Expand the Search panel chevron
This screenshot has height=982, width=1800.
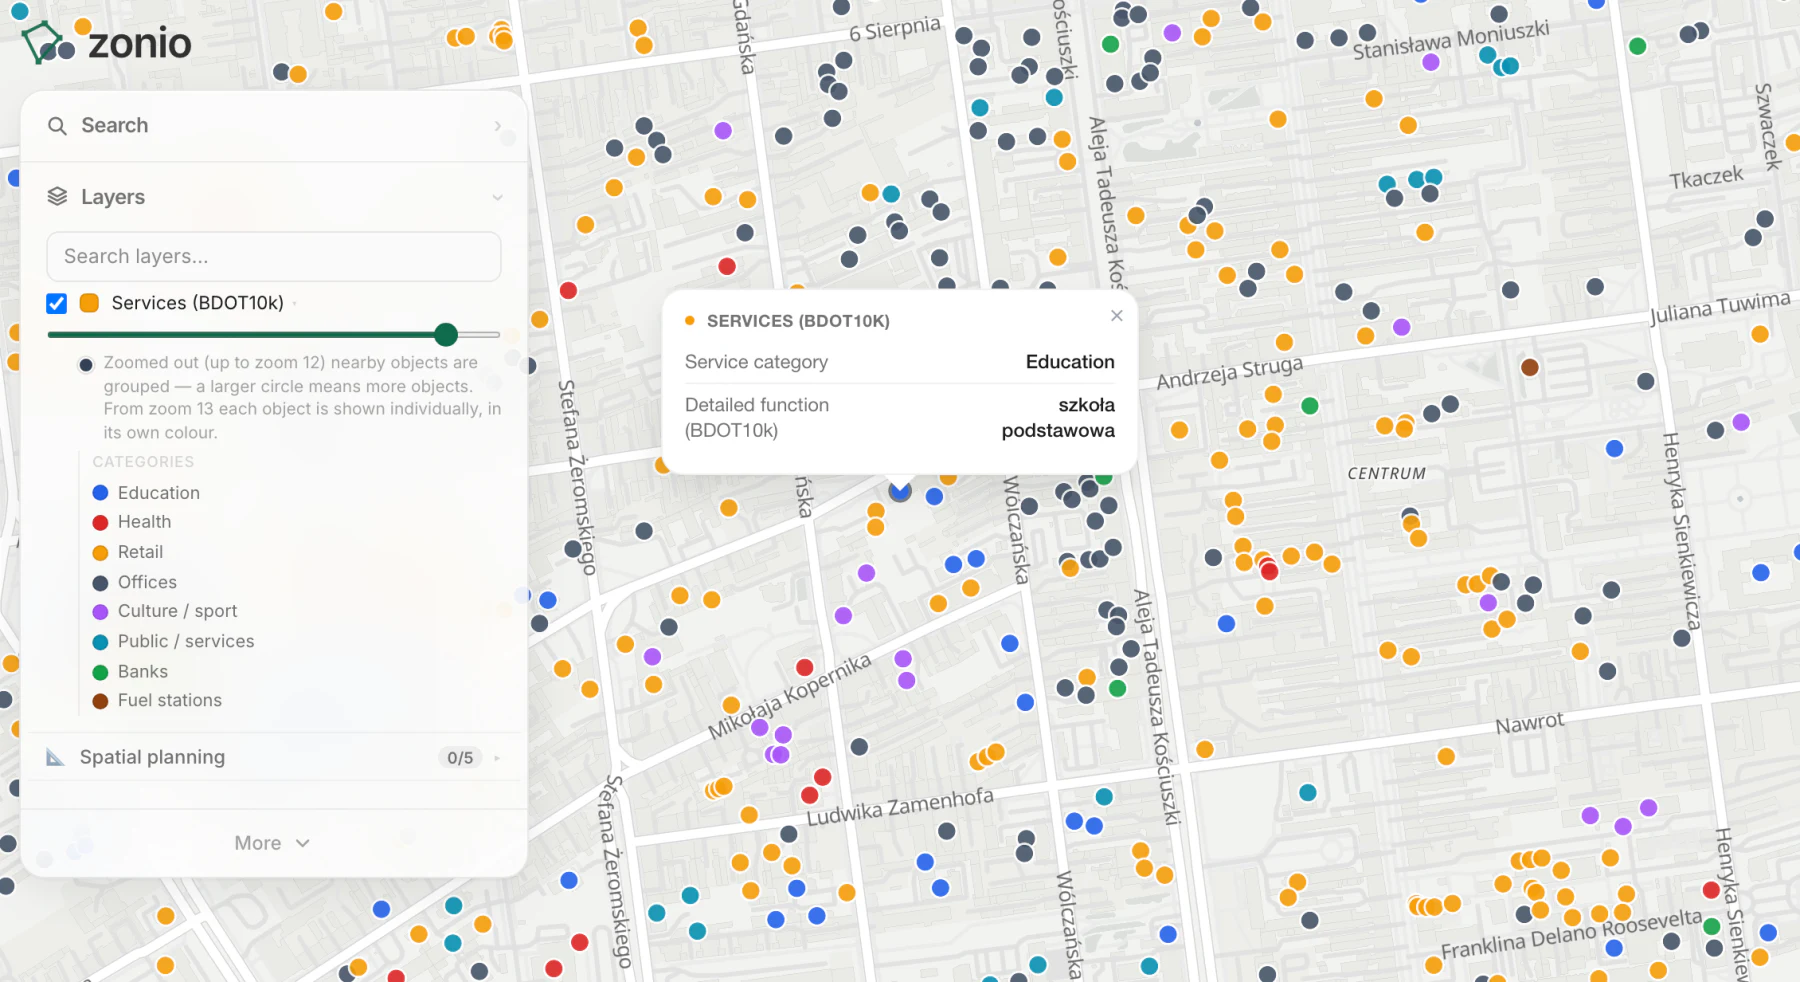(498, 126)
